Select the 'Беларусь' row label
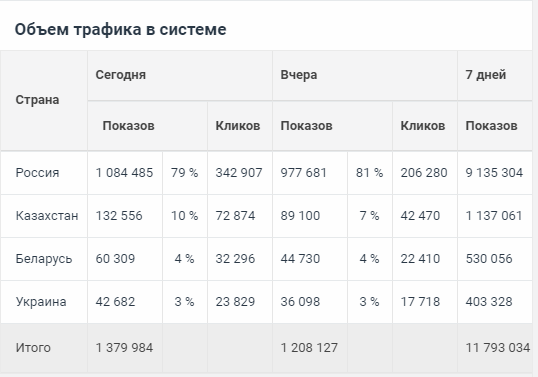The width and height of the screenshot is (538, 377). 44,259
